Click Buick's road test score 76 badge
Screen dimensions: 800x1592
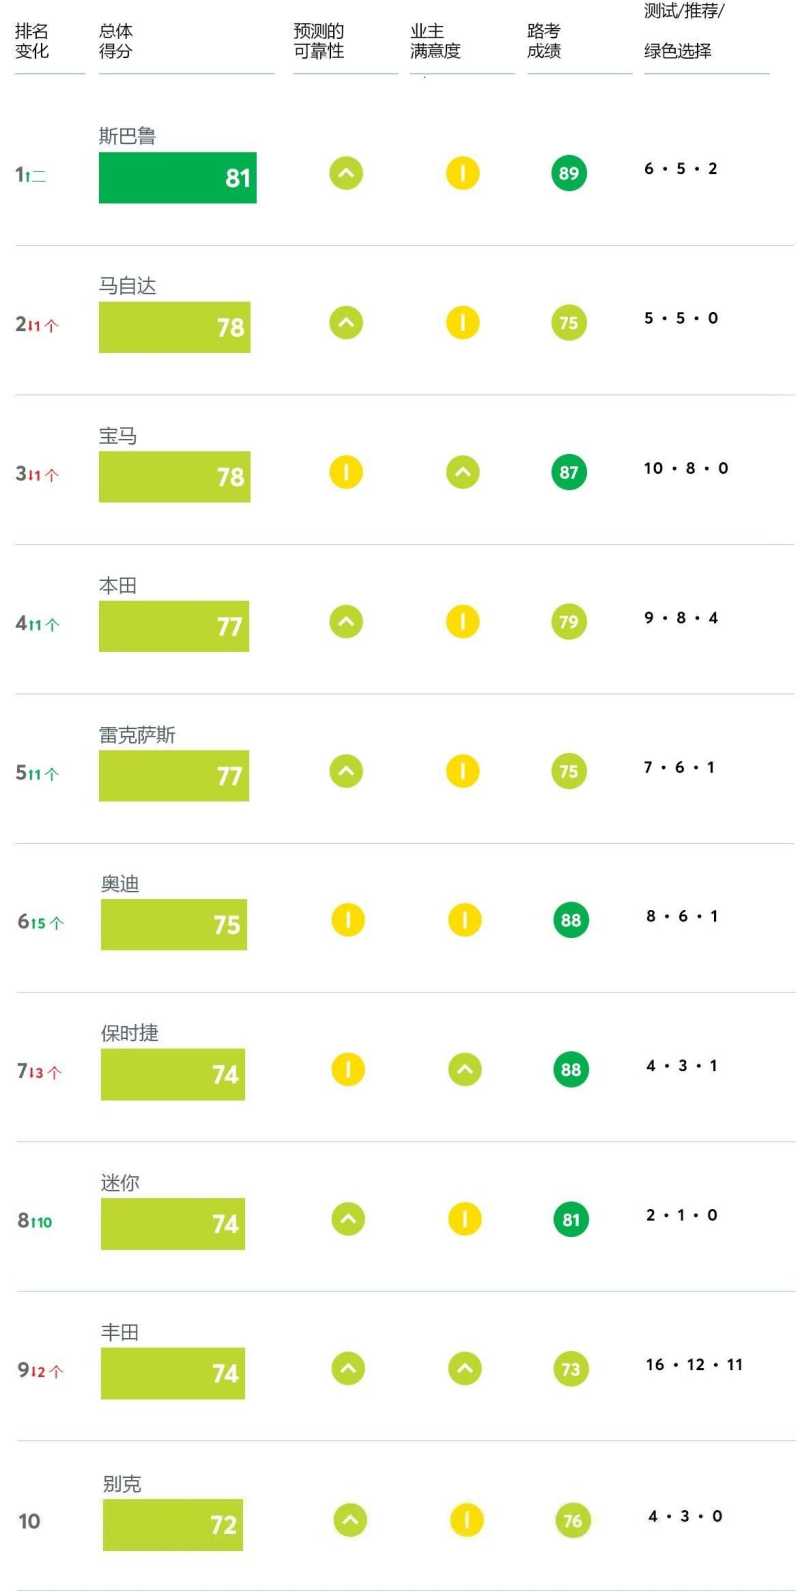point(572,1521)
